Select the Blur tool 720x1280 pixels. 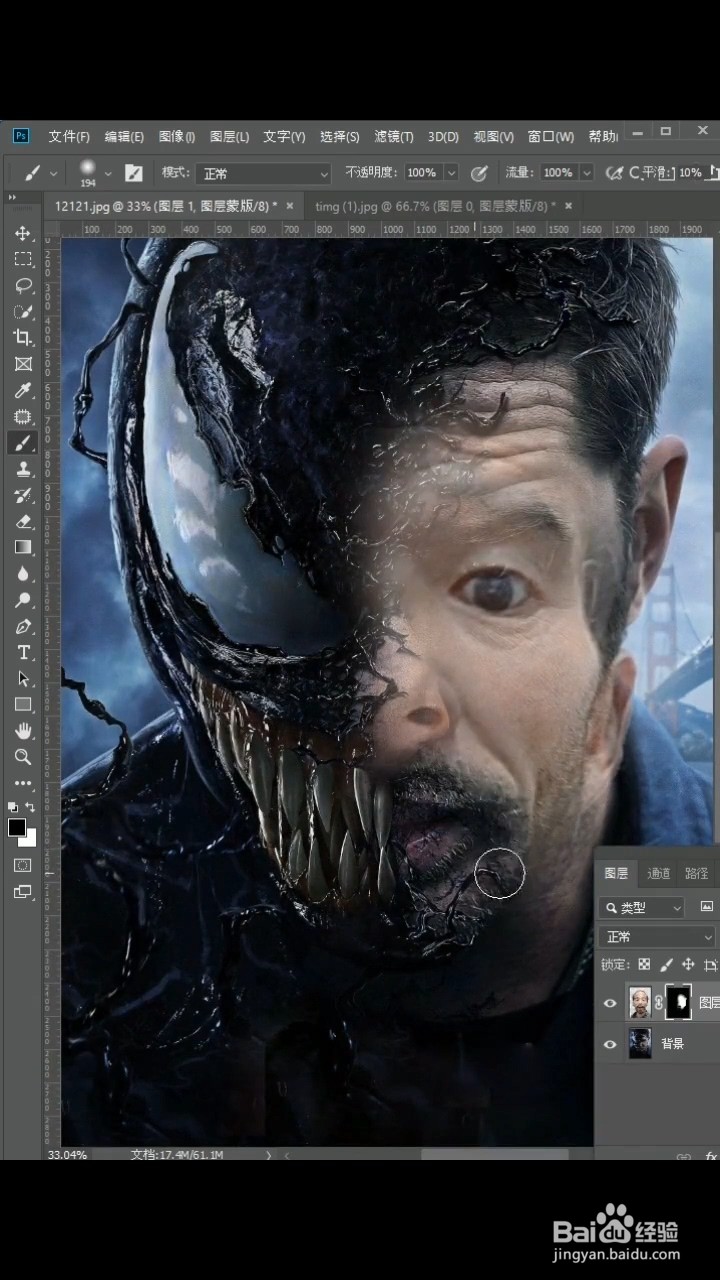coord(23,574)
